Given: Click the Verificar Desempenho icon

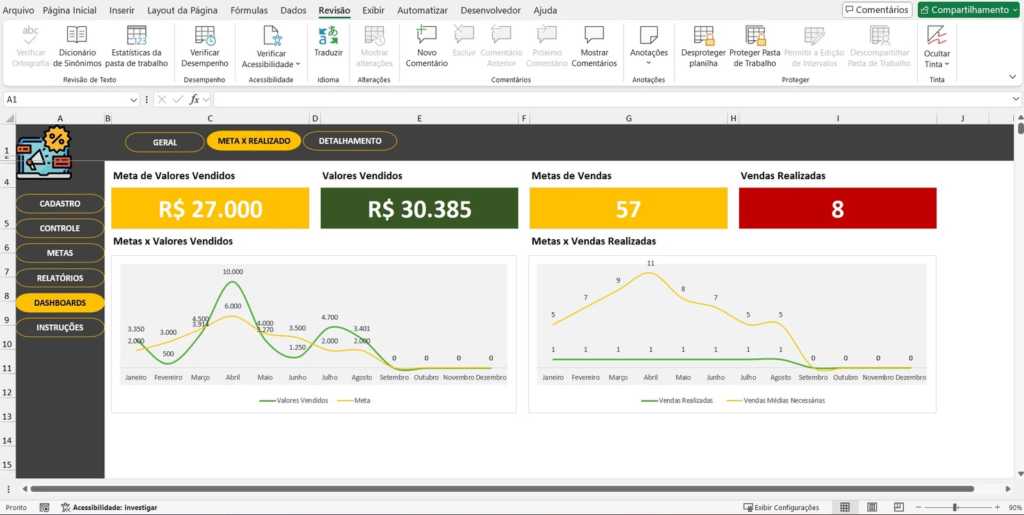Looking at the screenshot, I should point(205,37).
